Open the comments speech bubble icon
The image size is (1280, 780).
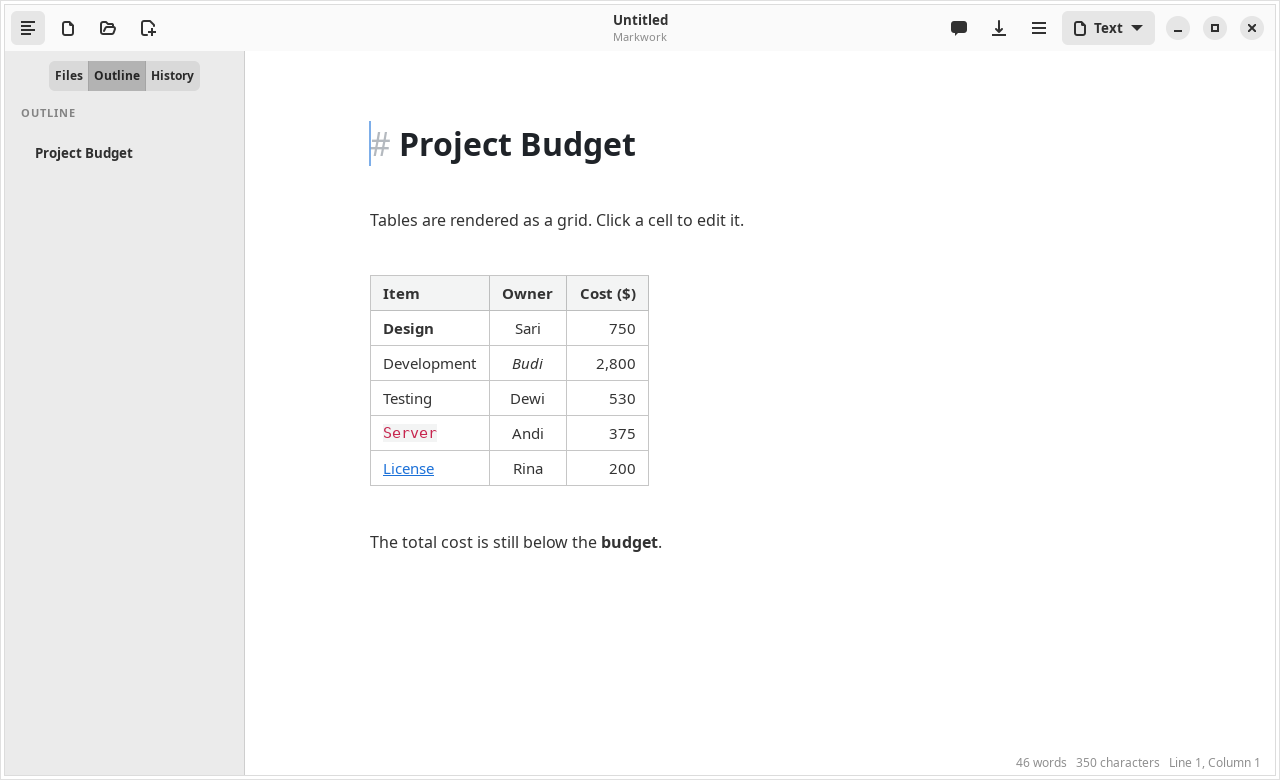point(959,28)
